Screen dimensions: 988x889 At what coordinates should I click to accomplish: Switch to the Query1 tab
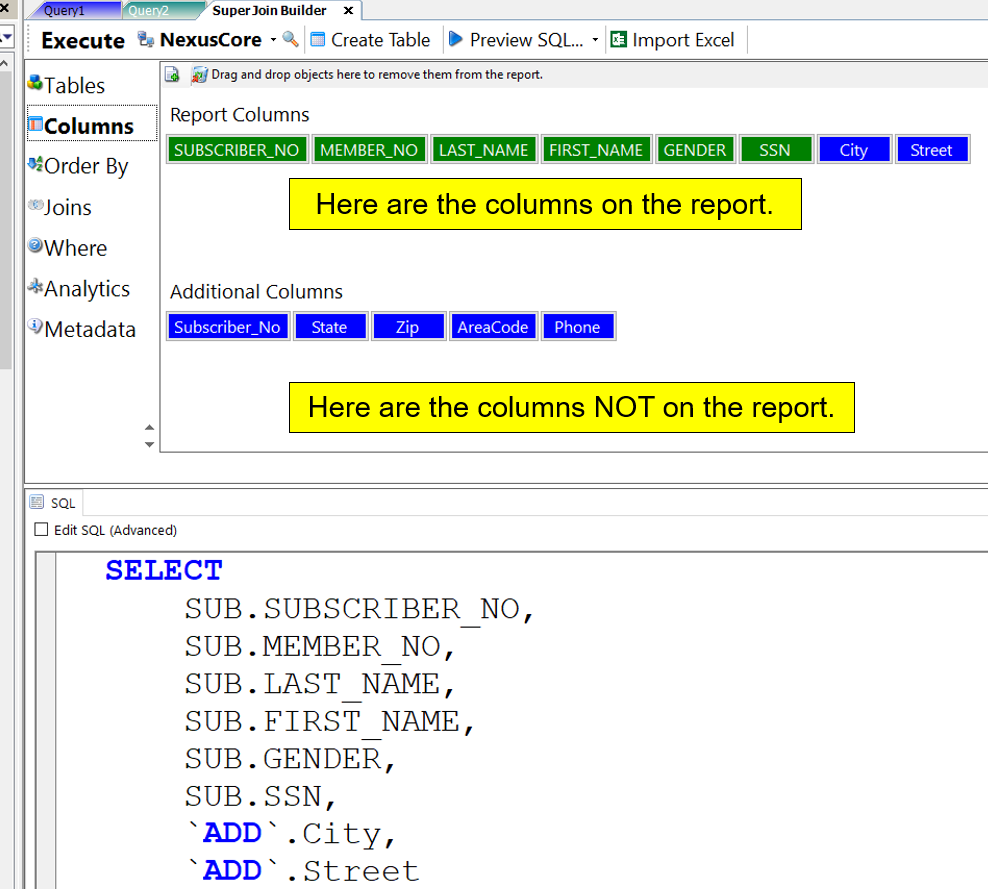click(63, 11)
